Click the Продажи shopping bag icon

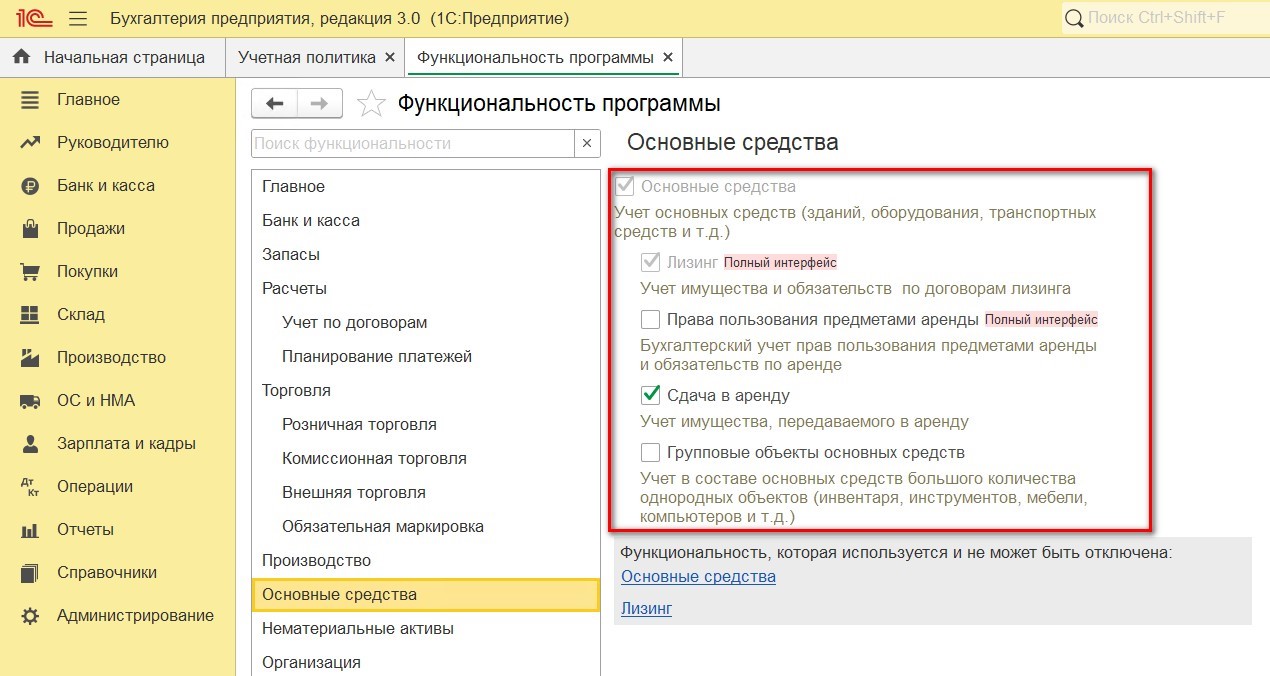click(x=30, y=229)
